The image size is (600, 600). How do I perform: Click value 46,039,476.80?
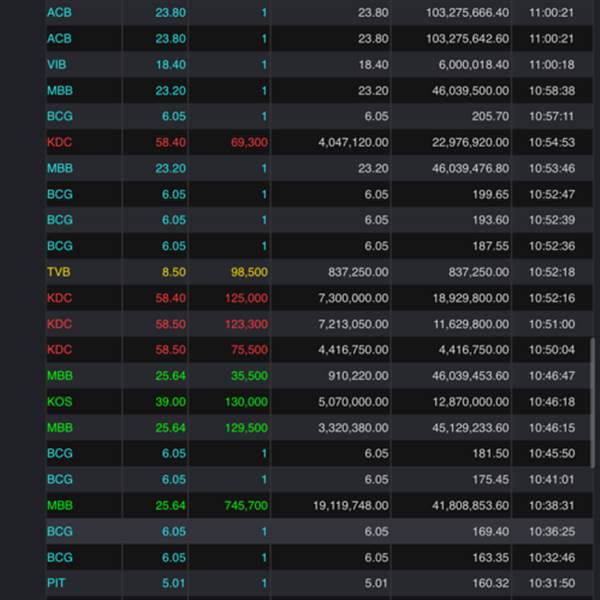click(x=470, y=168)
